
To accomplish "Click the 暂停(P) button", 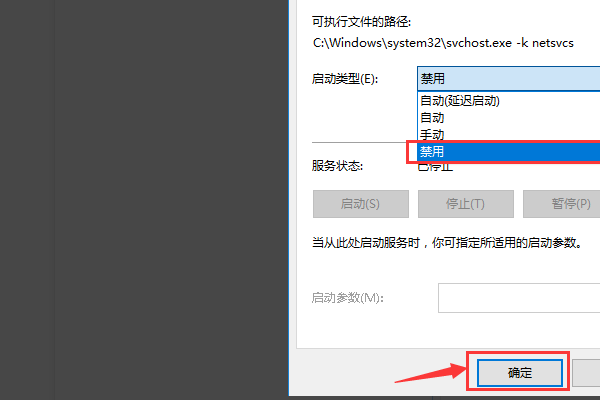I will point(561,204).
